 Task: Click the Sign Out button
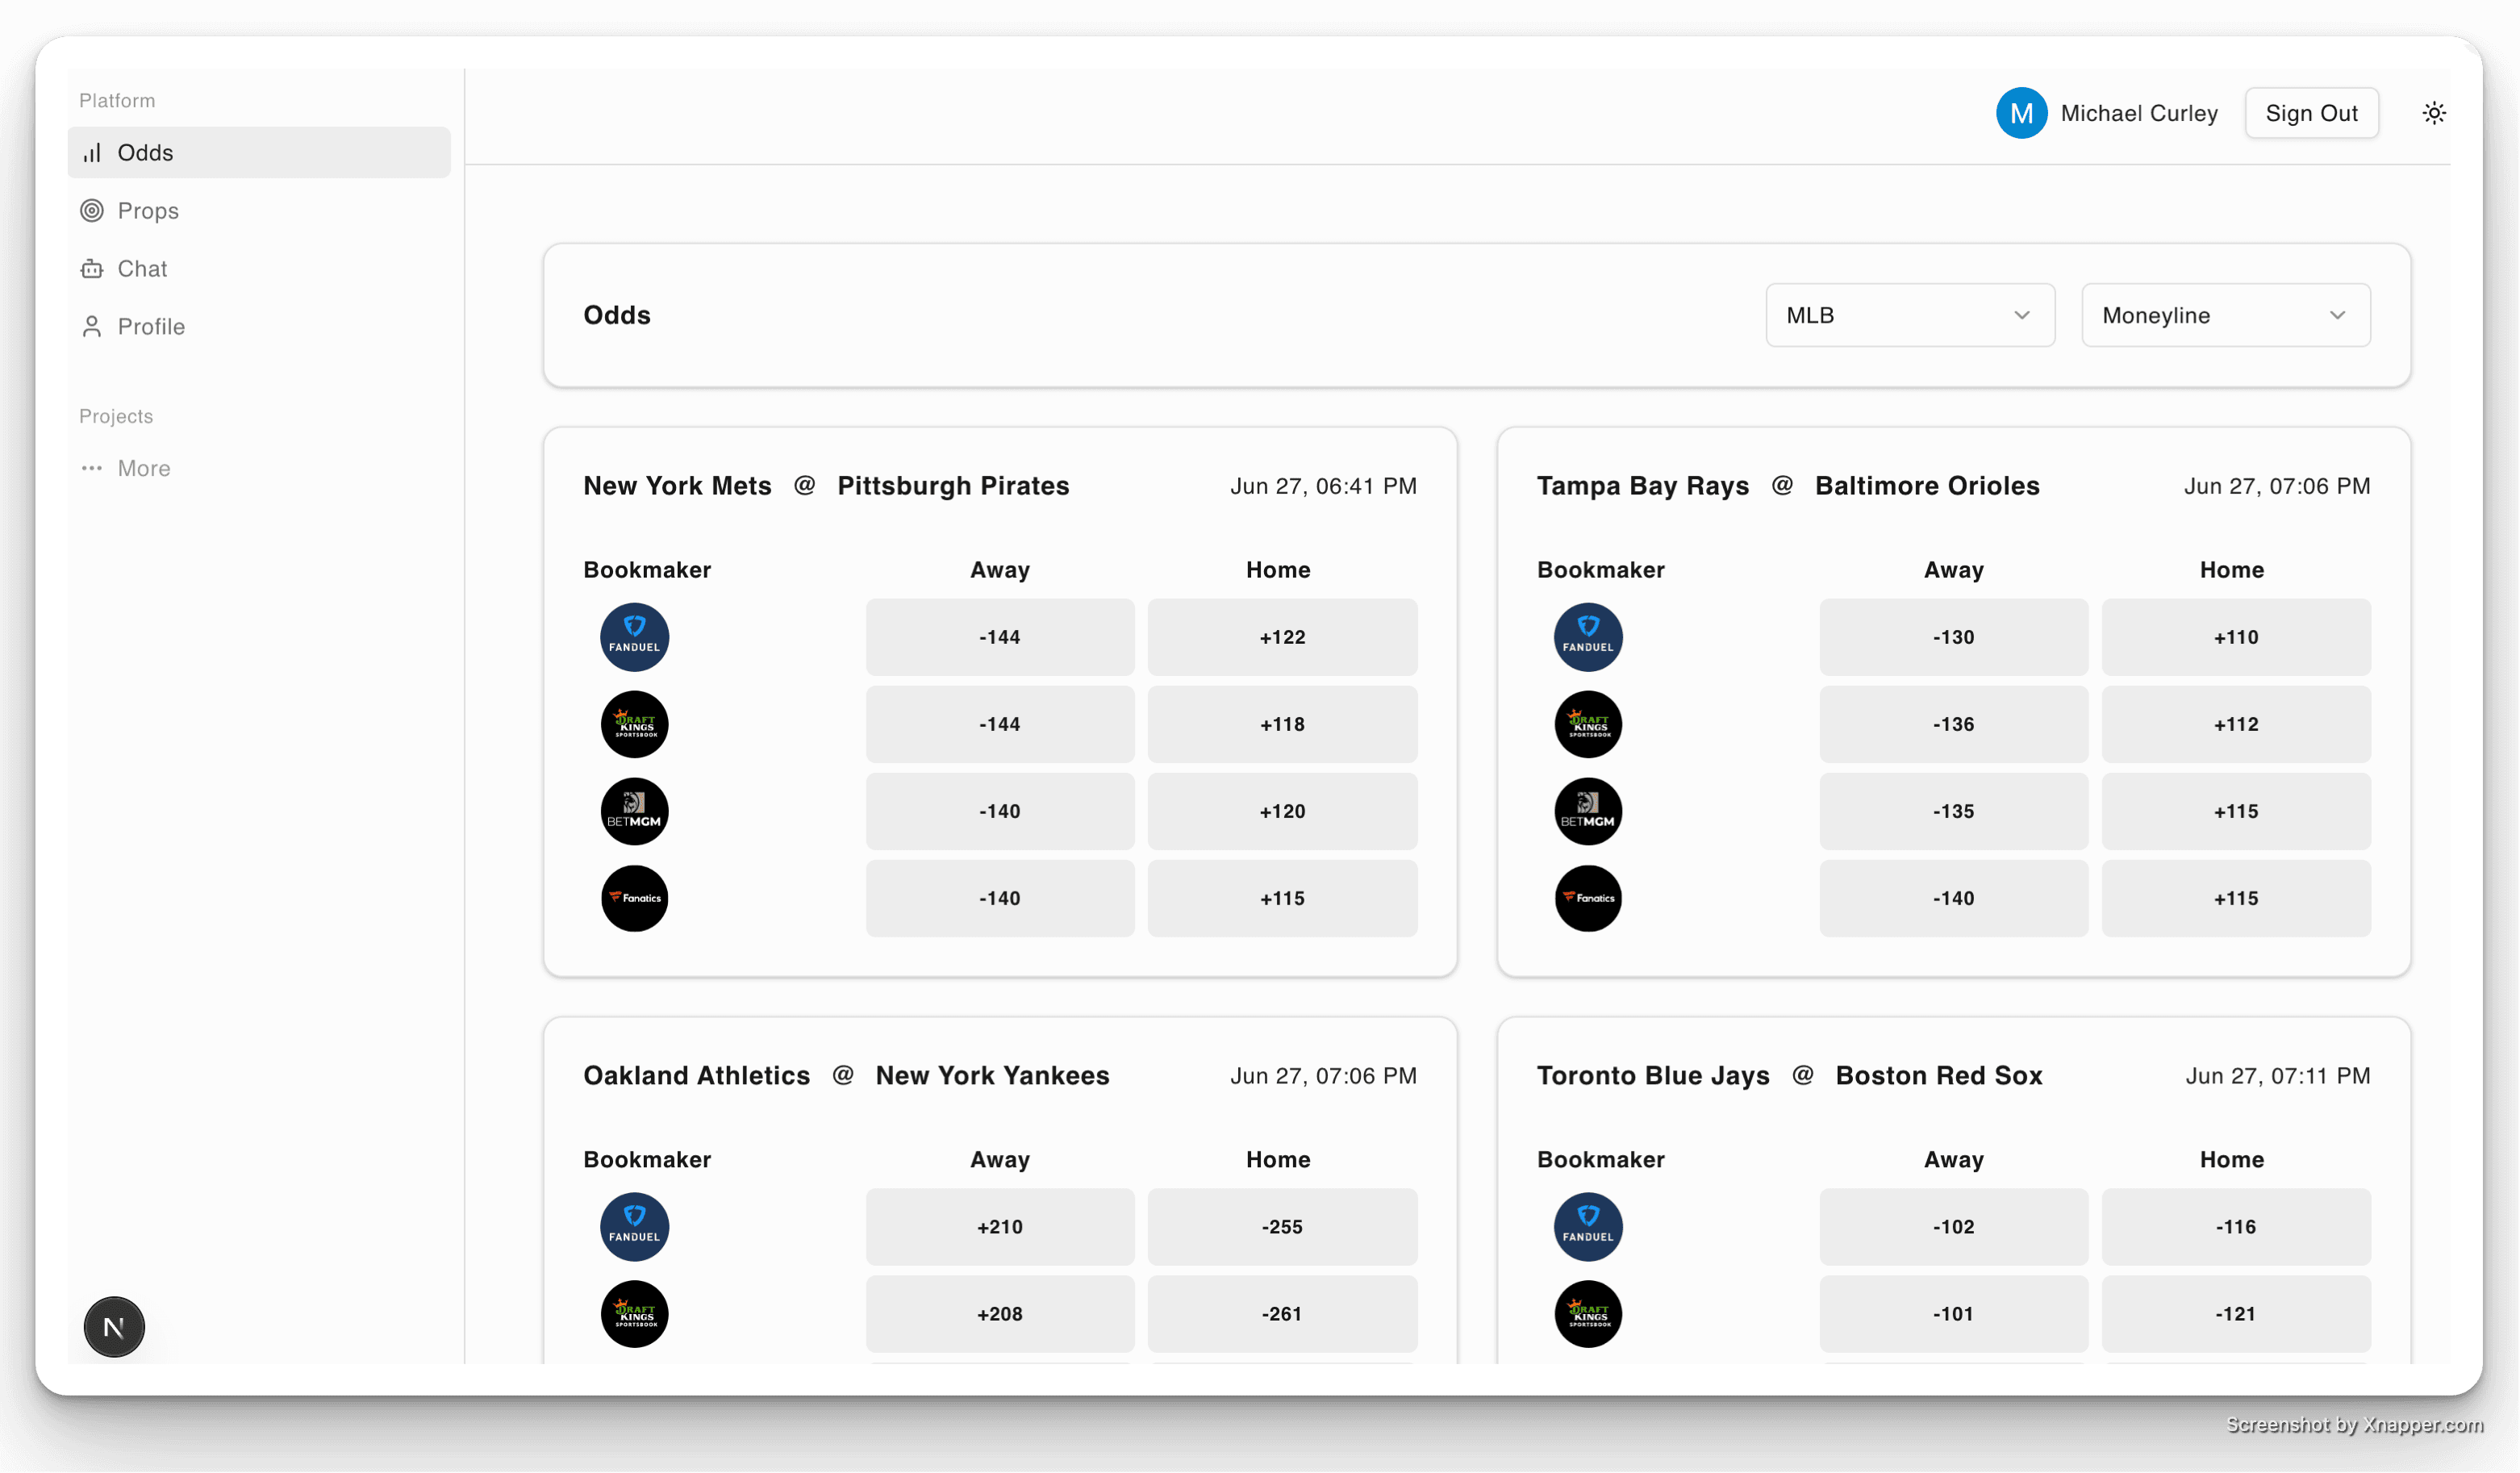2310,113
